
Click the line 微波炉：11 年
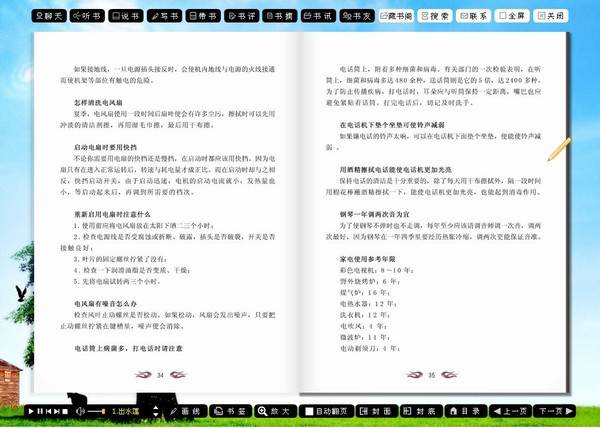(x=365, y=338)
